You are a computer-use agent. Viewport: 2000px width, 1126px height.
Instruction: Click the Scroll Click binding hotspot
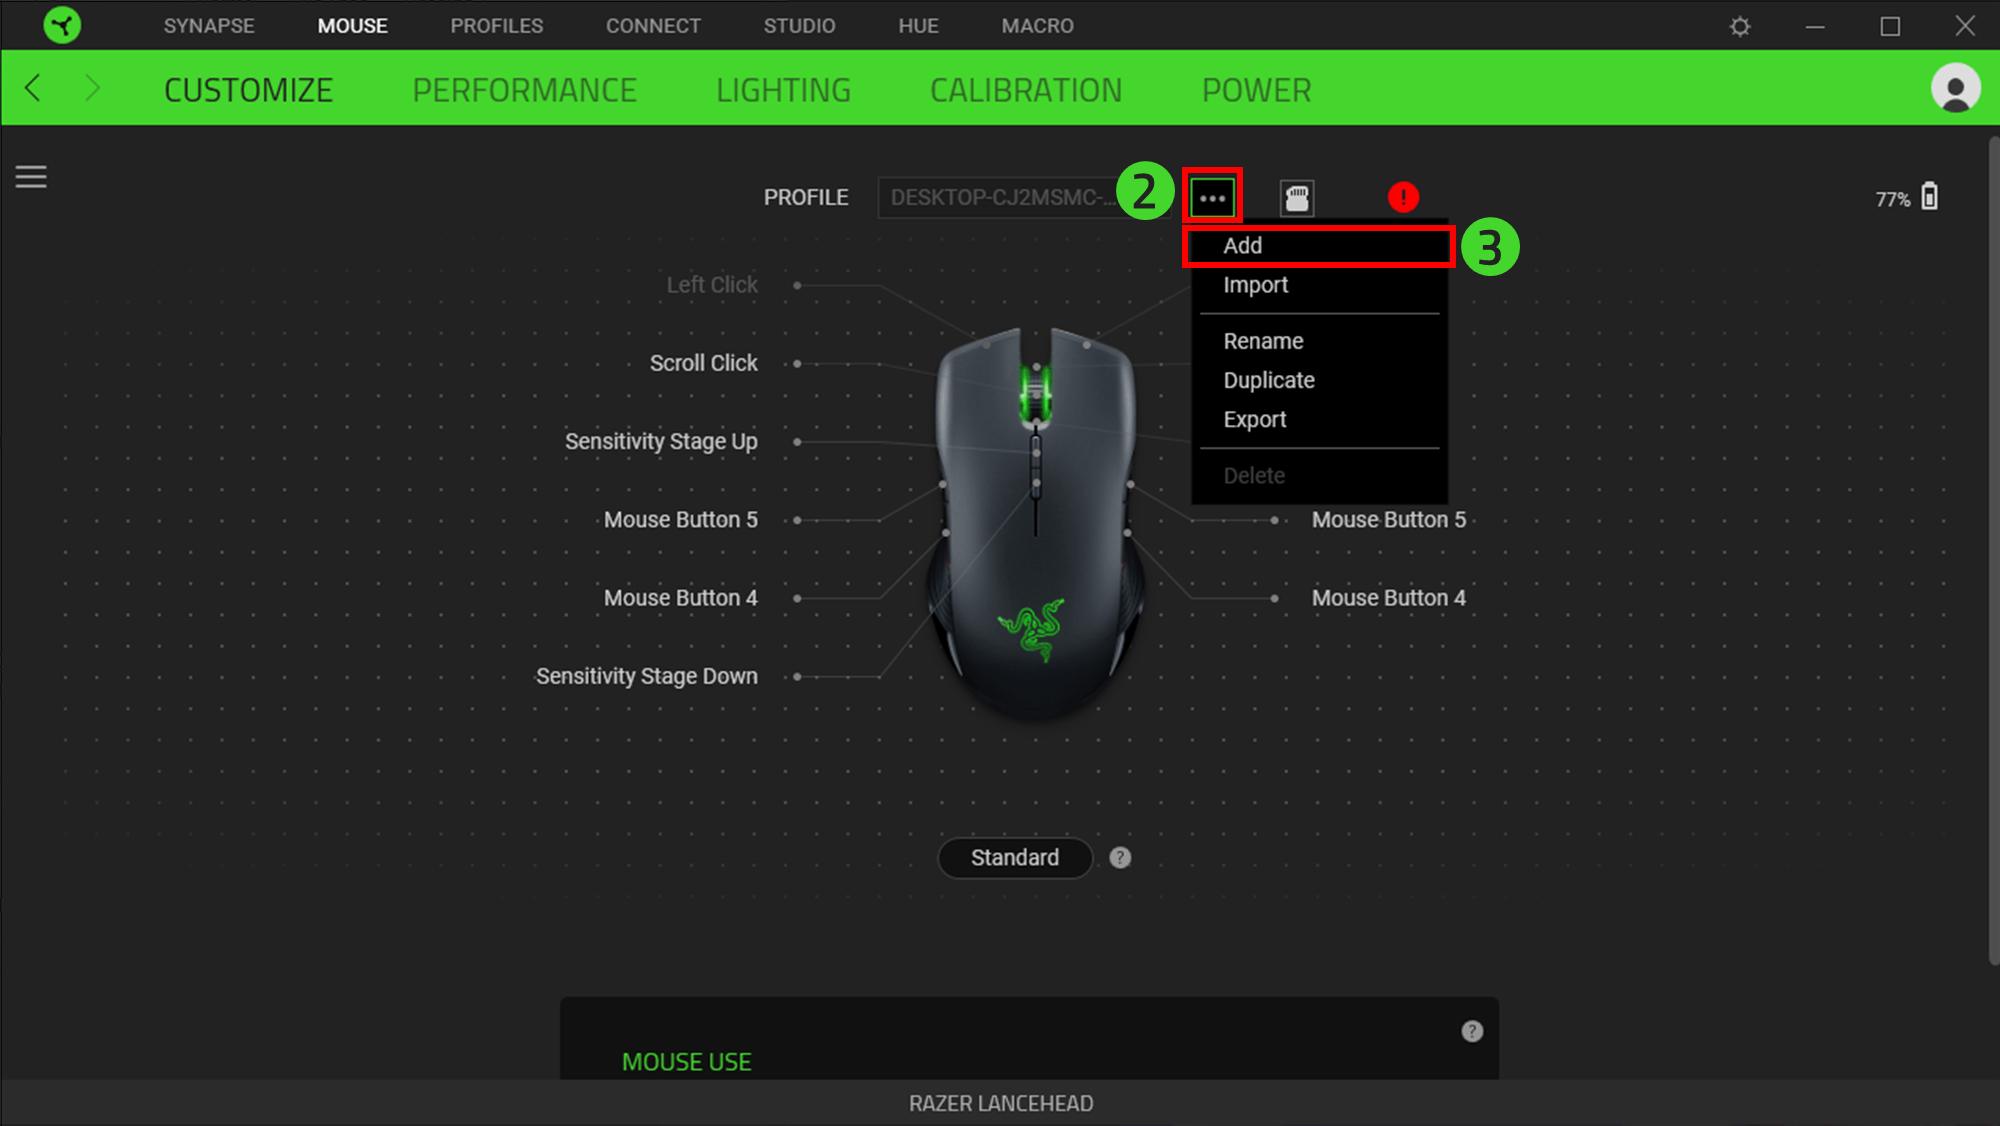797,363
